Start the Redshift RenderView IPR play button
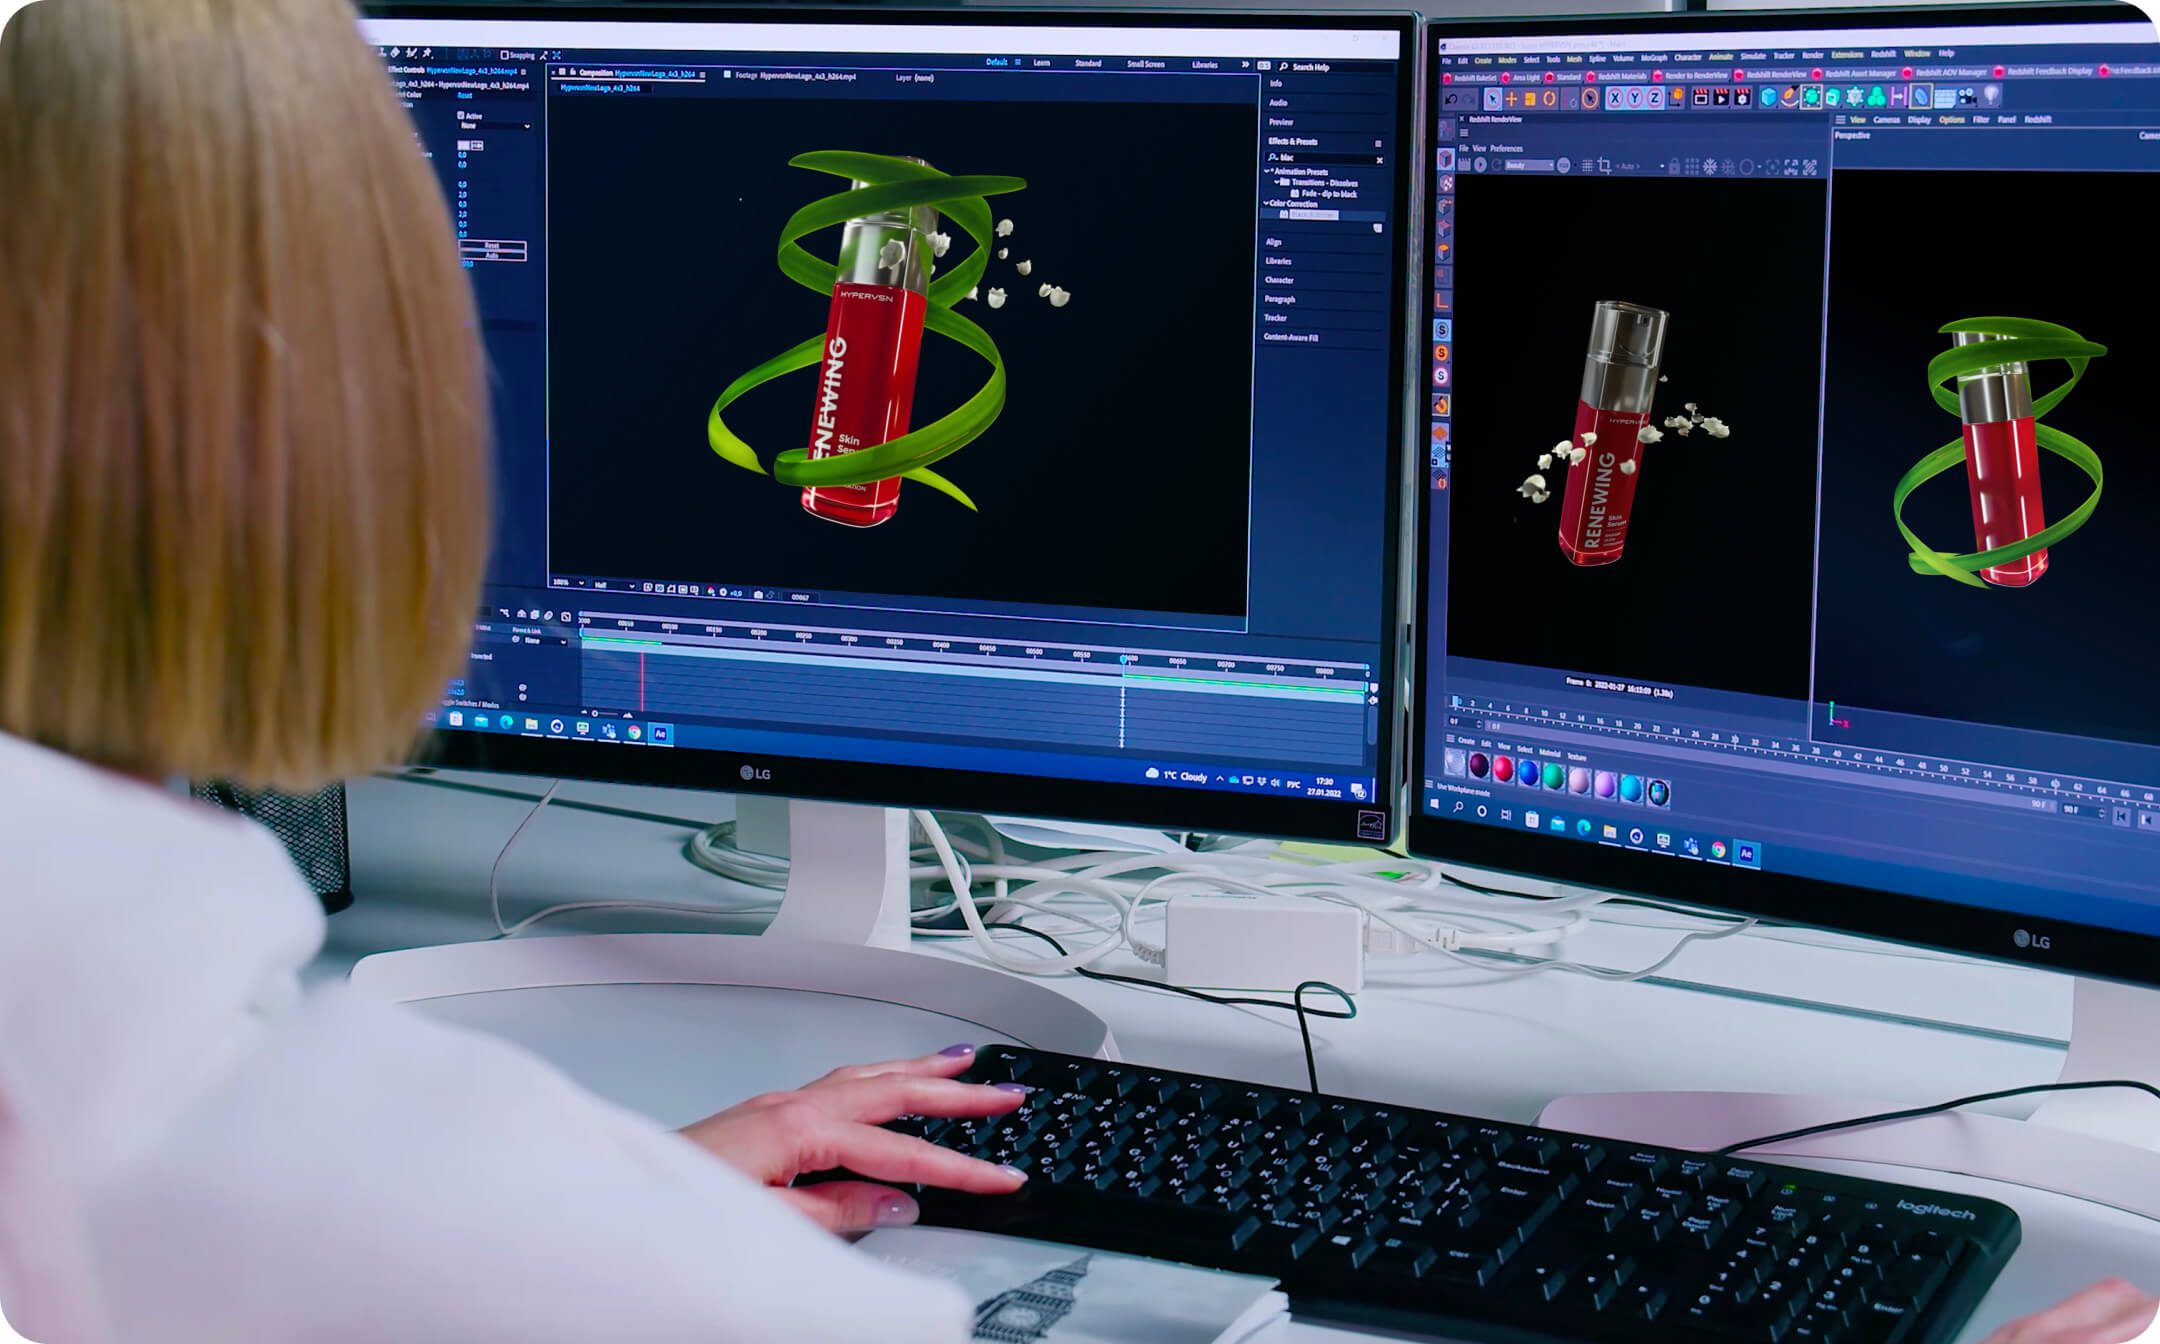This screenshot has width=2160, height=1344. 1480,165
